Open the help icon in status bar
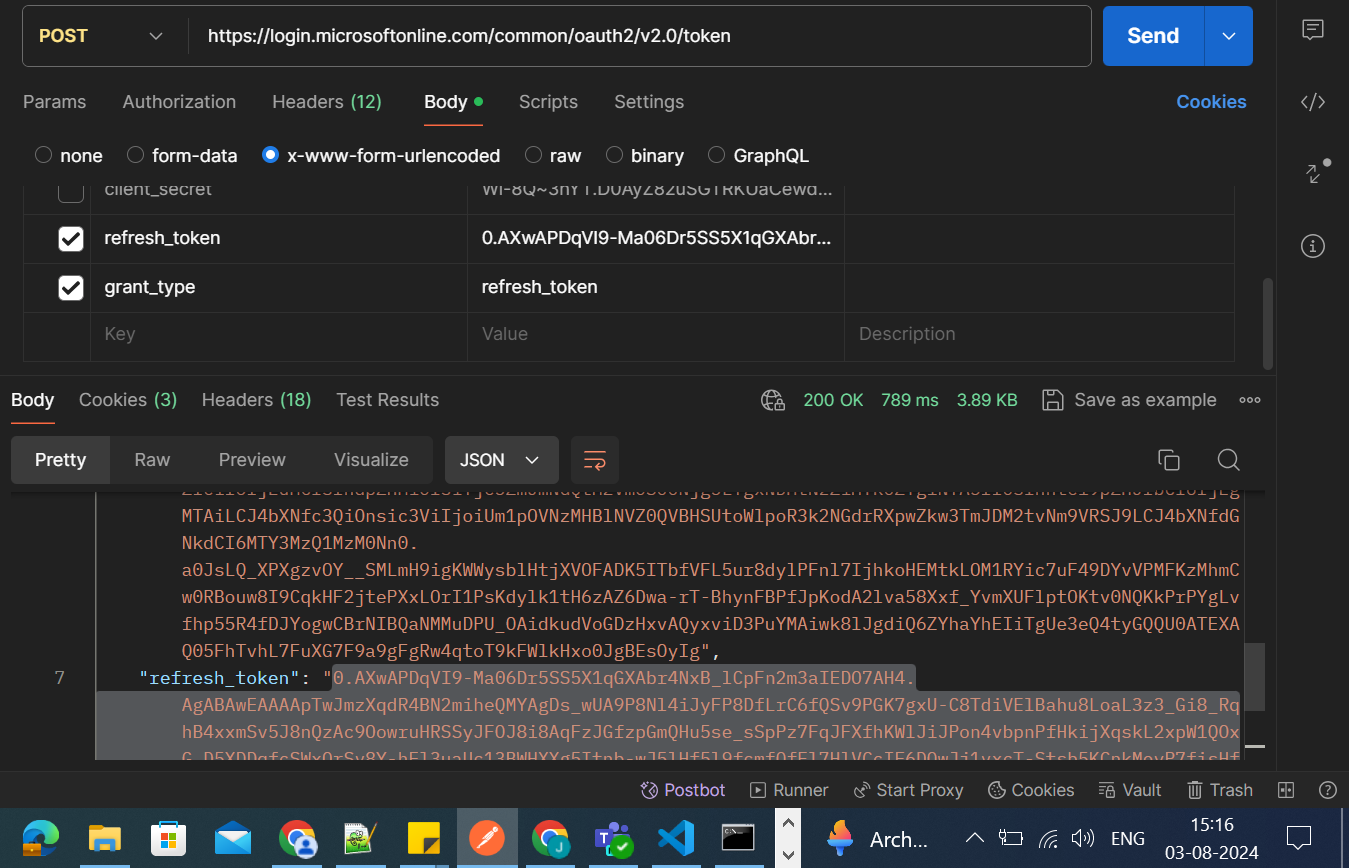1349x868 pixels. coord(1328,790)
